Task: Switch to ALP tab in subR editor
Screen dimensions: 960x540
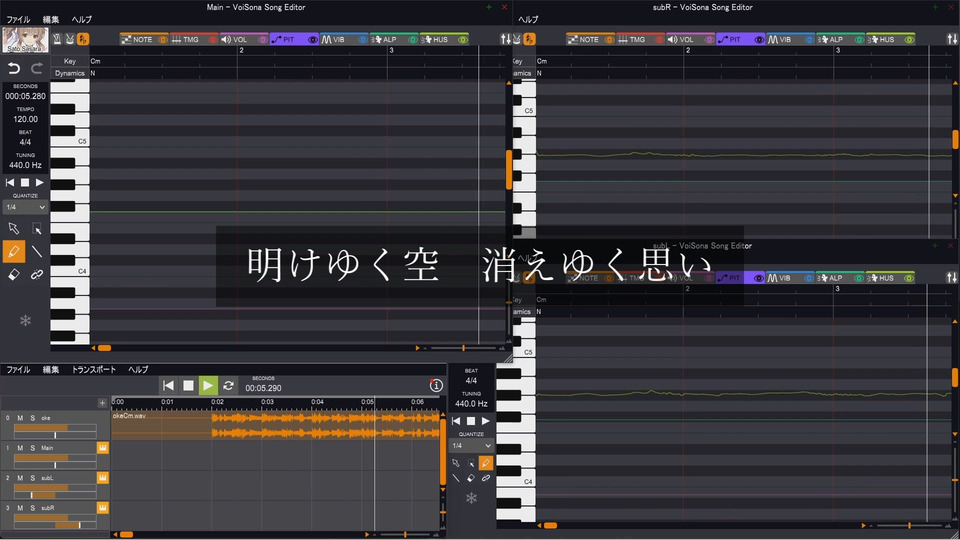Action: pyautogui.click(x=831, y=39)
